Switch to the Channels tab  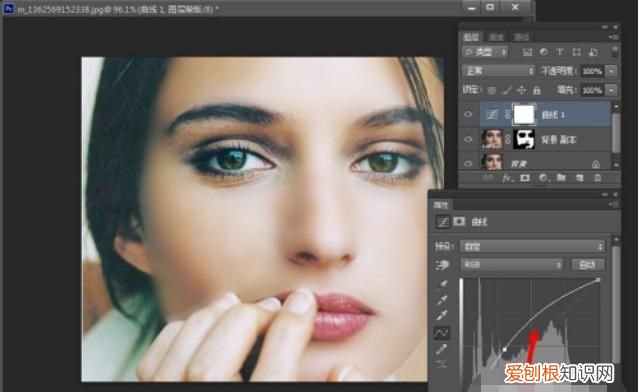496,37
